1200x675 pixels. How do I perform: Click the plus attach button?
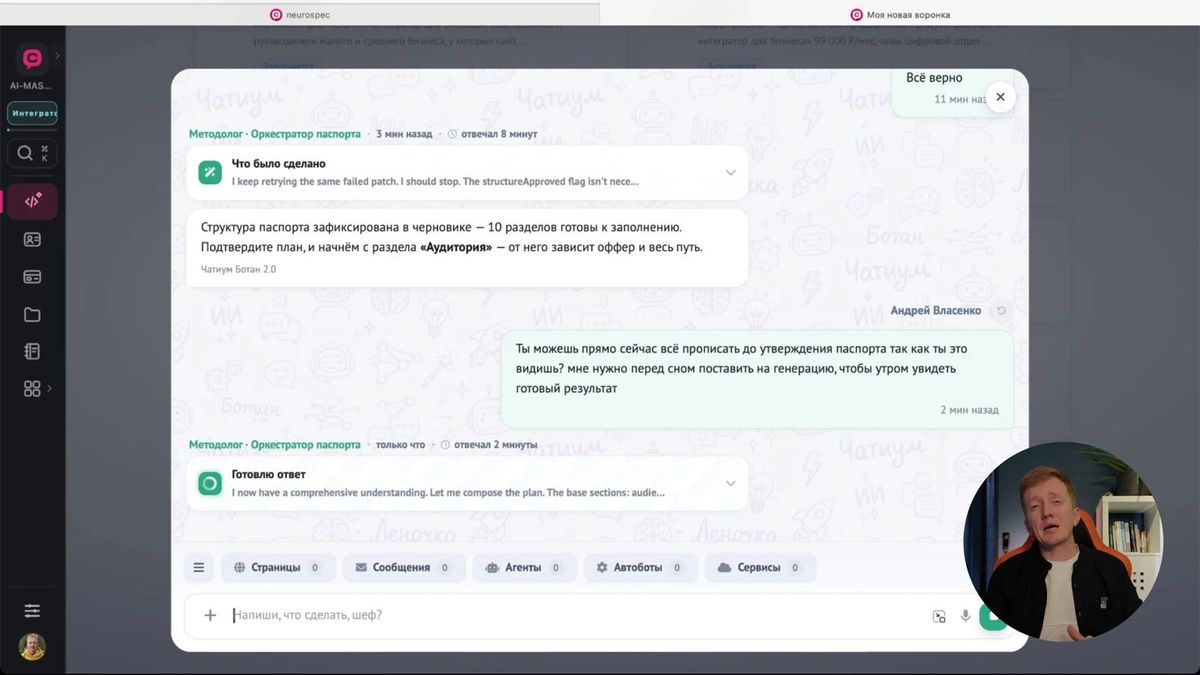(x=210, y=616)
